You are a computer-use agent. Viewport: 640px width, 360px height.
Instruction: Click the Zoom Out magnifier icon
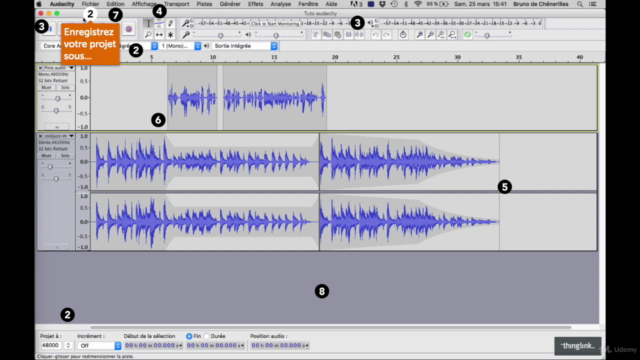[430, 35]
